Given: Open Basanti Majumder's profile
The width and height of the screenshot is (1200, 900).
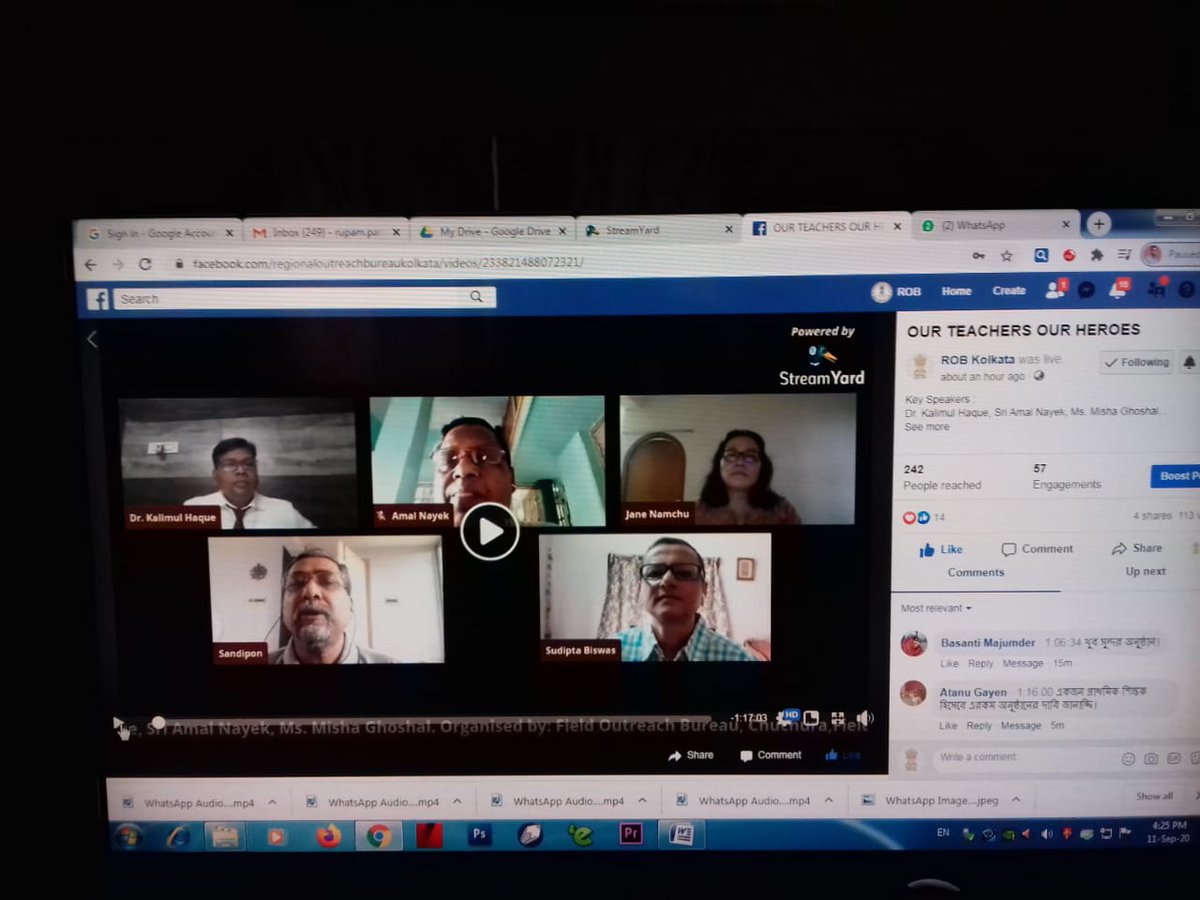Looking at the screenshot, I should [989, 642].
